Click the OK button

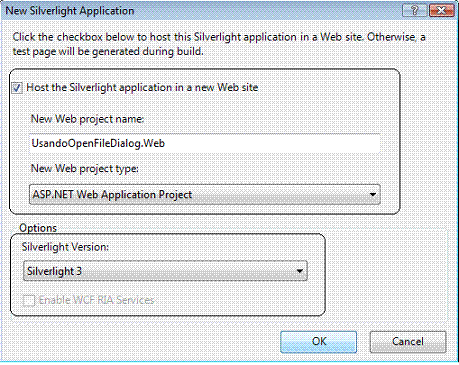(x=319, y=342)
